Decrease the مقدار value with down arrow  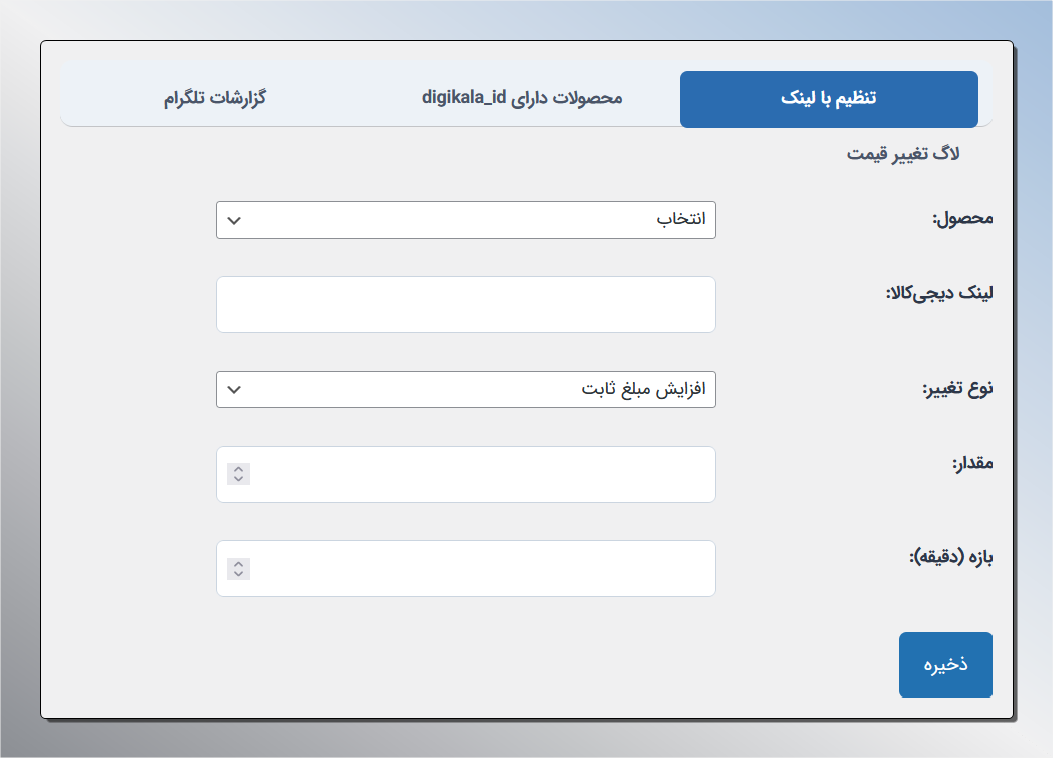[x=238, y=479]
